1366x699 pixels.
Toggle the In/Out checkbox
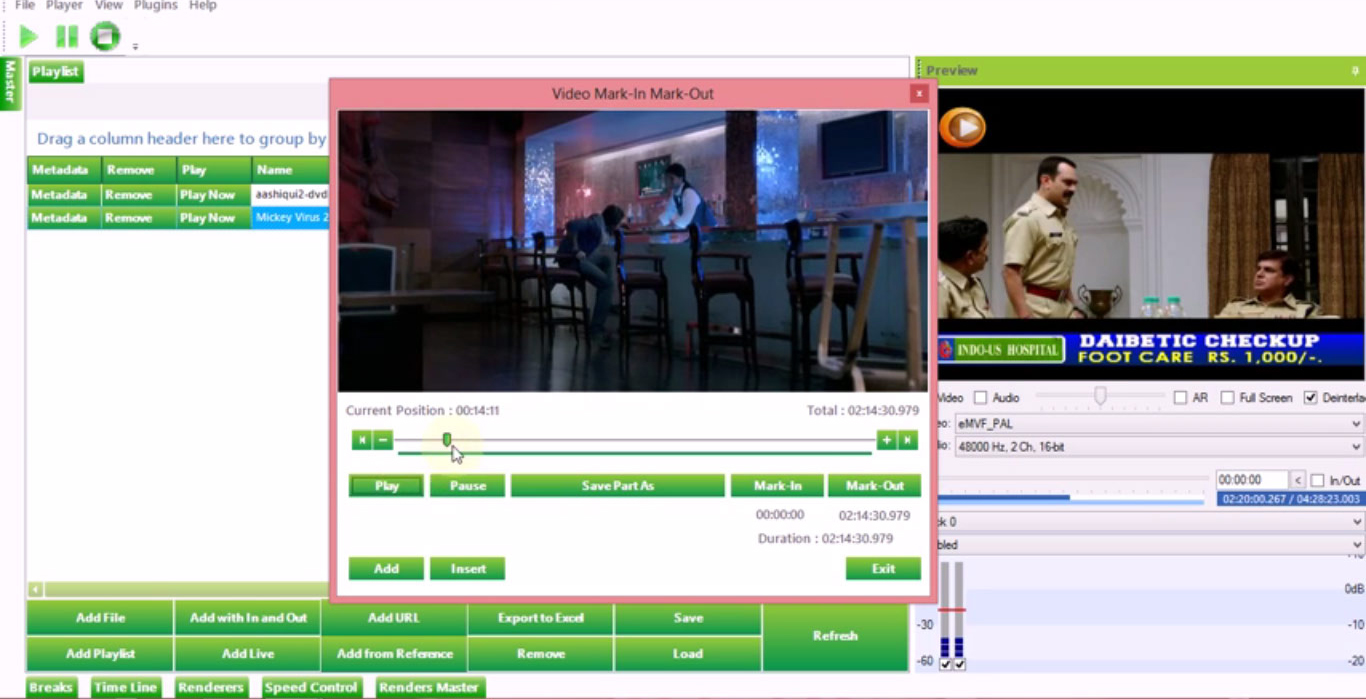click(x=1317, y=481)
